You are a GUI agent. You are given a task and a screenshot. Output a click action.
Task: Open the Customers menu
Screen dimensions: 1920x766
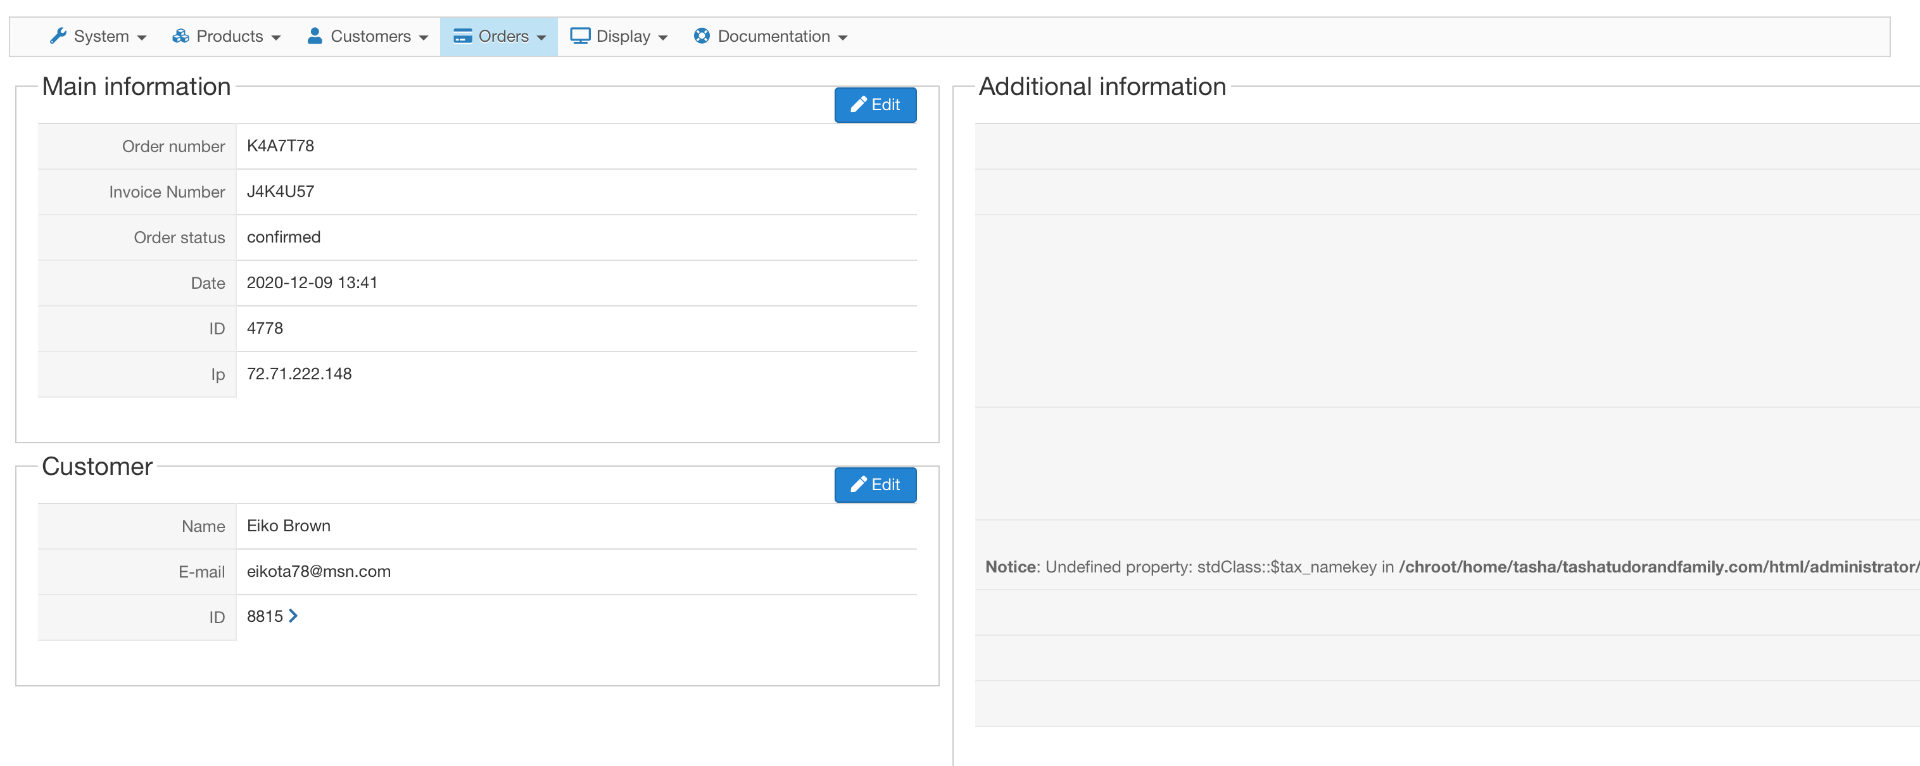(x=368, y=36)
